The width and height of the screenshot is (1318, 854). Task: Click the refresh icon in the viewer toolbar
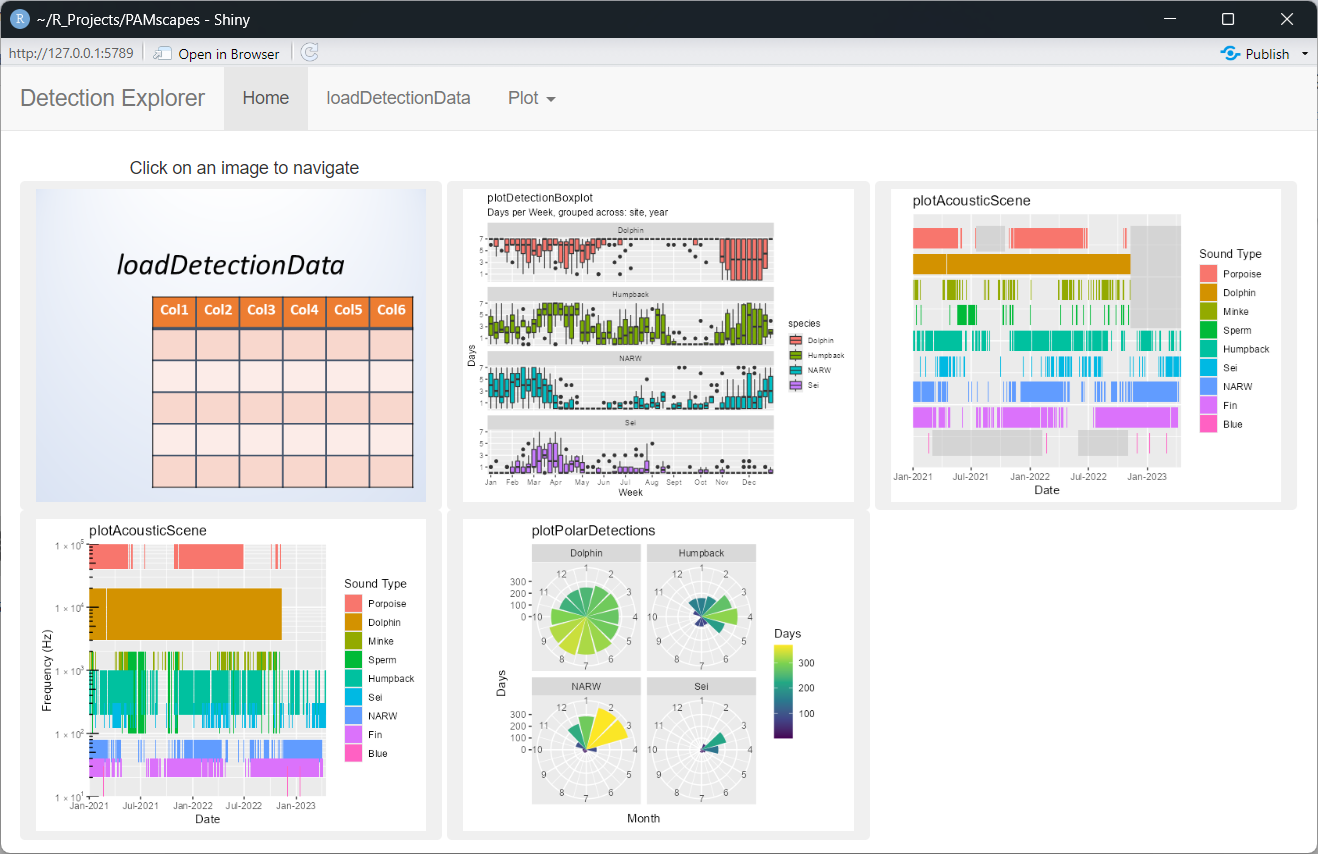coord(310,53)
